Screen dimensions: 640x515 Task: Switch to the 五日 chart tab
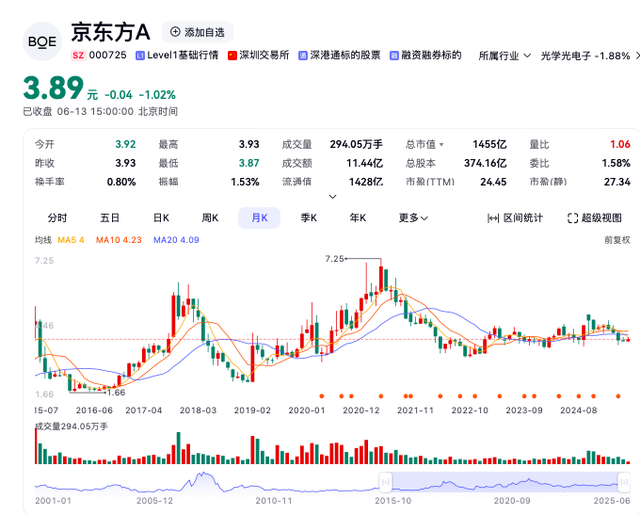tap(110, 218)
